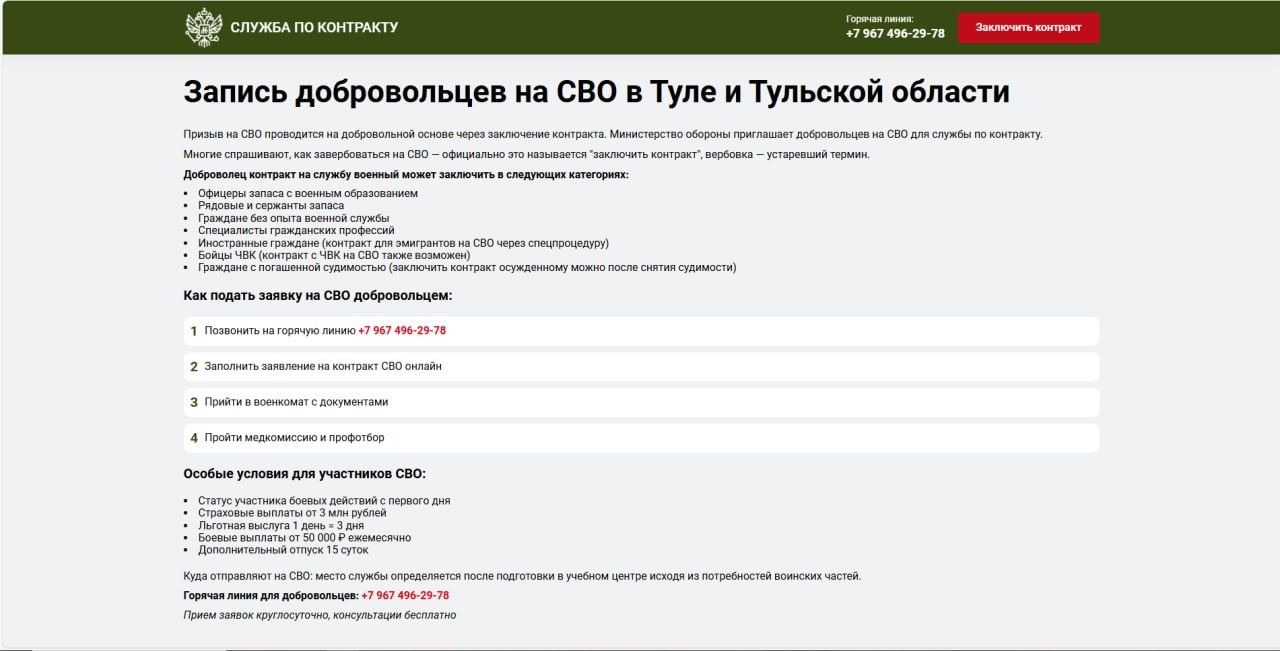Click the step number 4 badge
This screenshot has height=651, width=1280.
click(194, 438)
